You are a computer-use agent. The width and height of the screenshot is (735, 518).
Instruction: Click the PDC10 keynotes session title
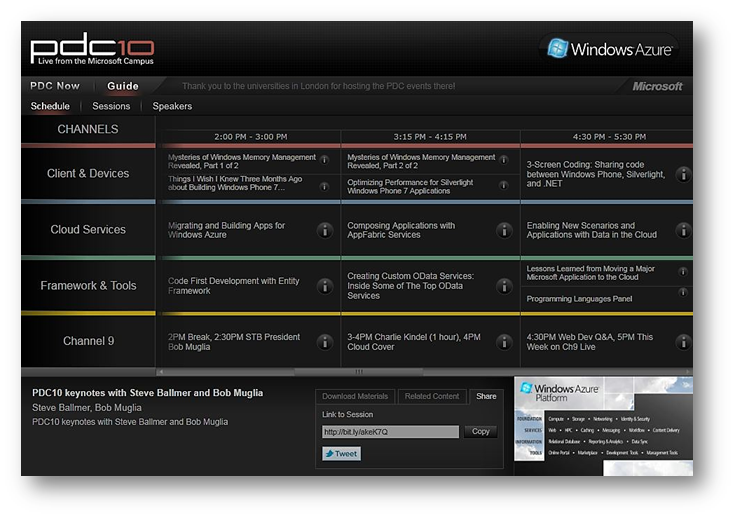(x=147, y=393)
